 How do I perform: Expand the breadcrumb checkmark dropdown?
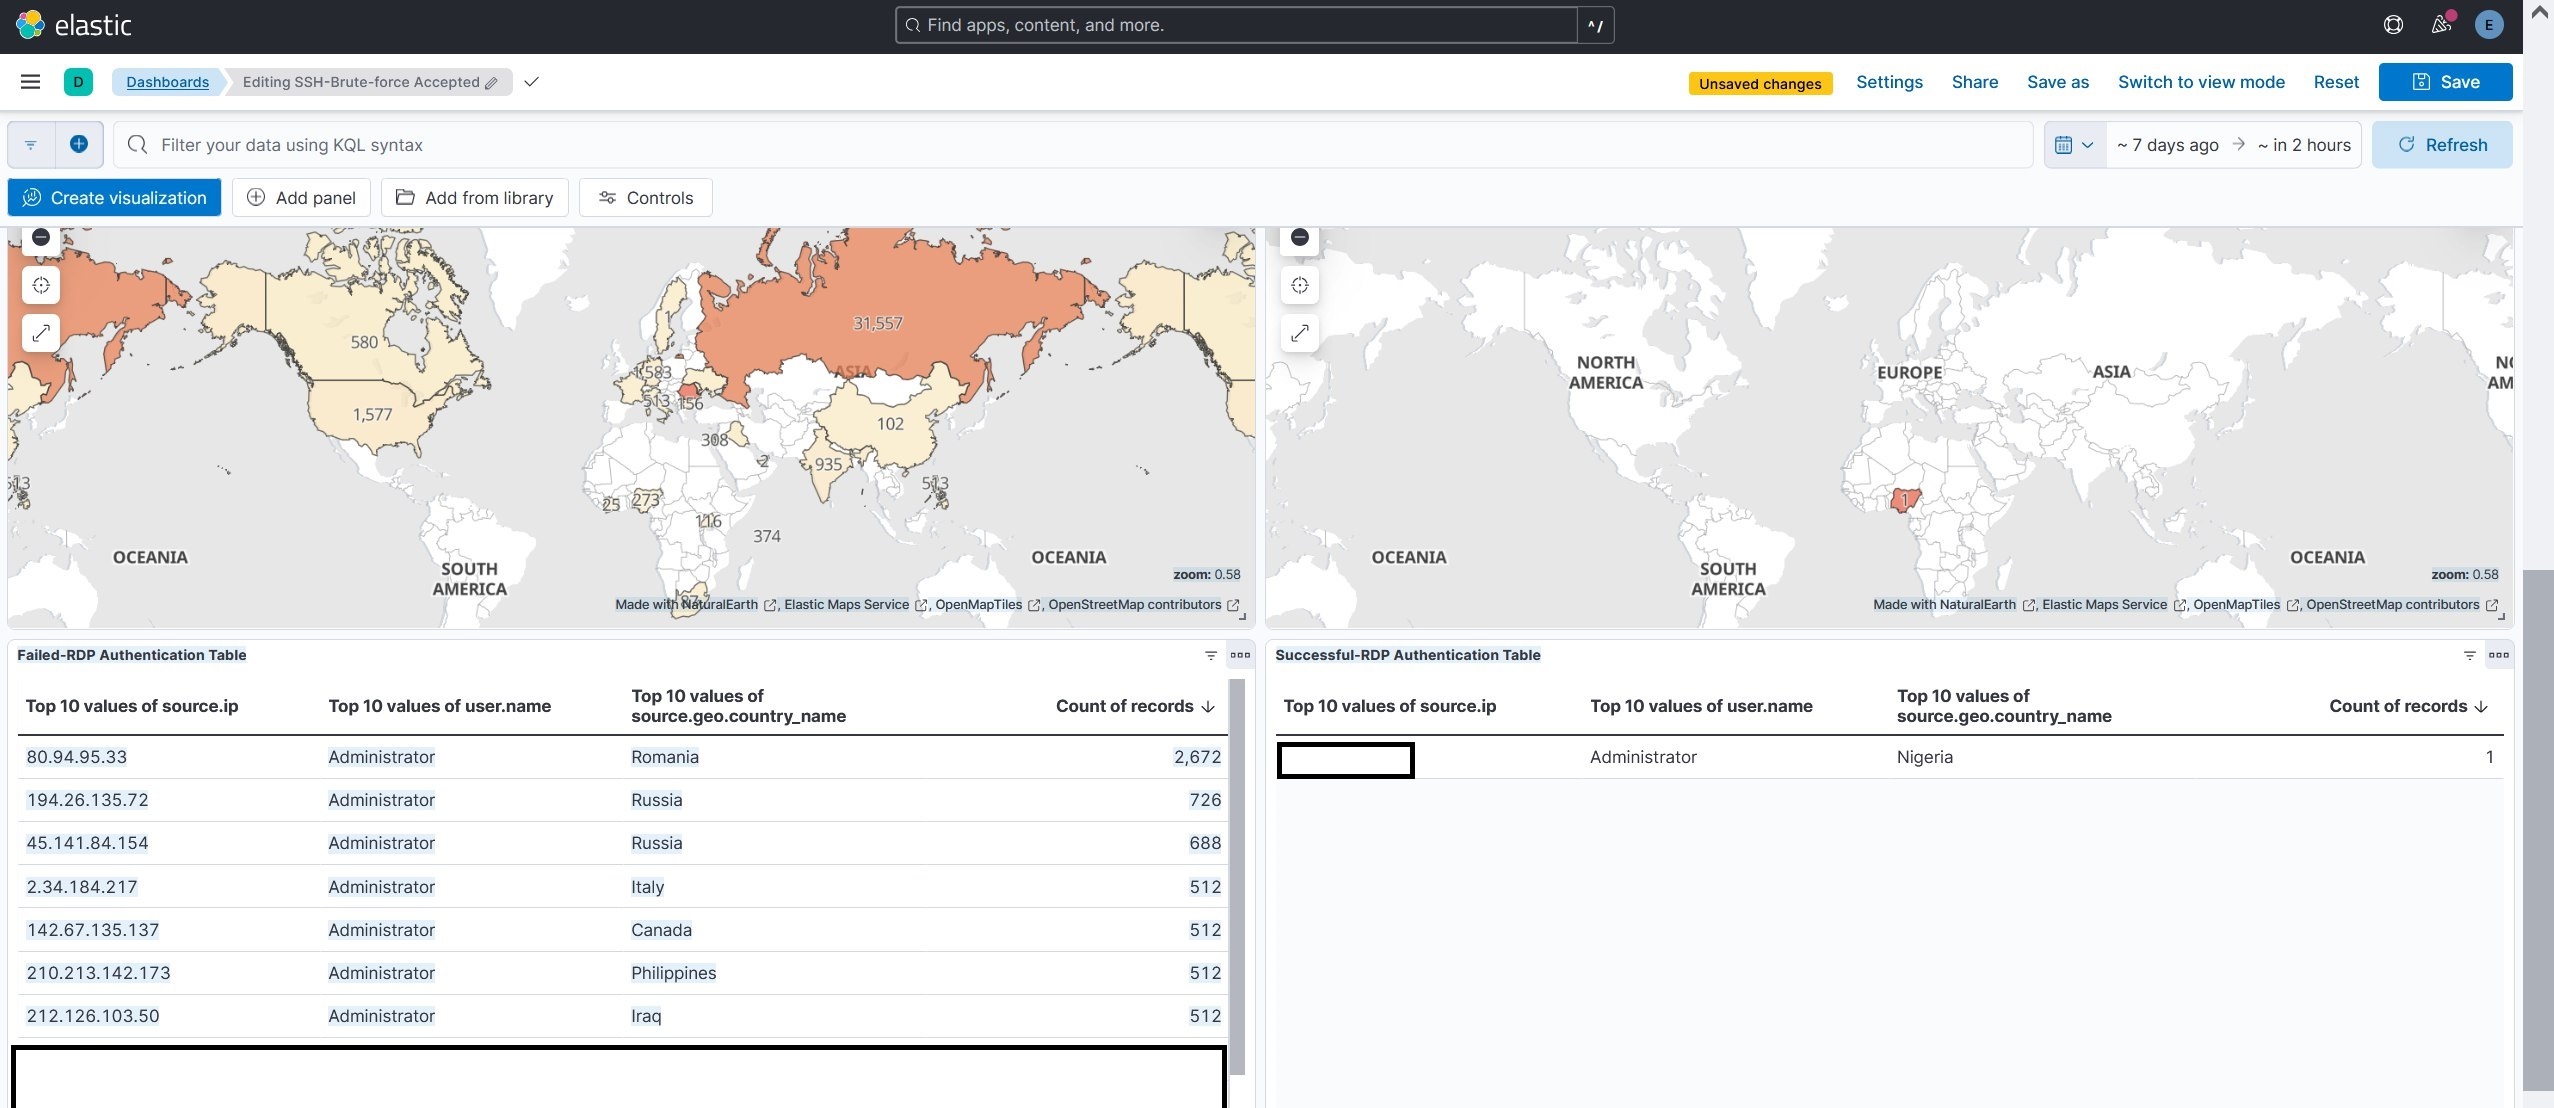coord(531,82)
